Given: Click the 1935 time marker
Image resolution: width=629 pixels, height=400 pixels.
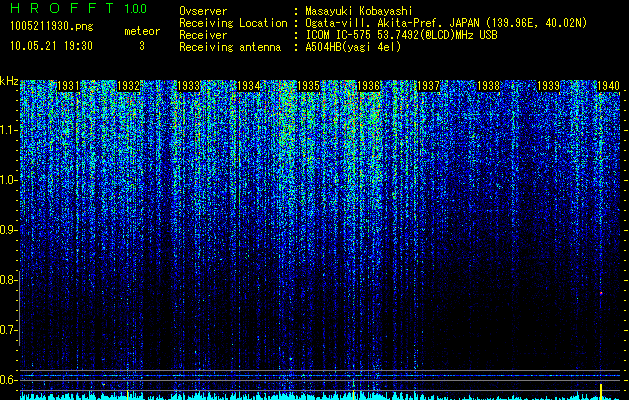Looking at the screenshot, I should [308, 86].
